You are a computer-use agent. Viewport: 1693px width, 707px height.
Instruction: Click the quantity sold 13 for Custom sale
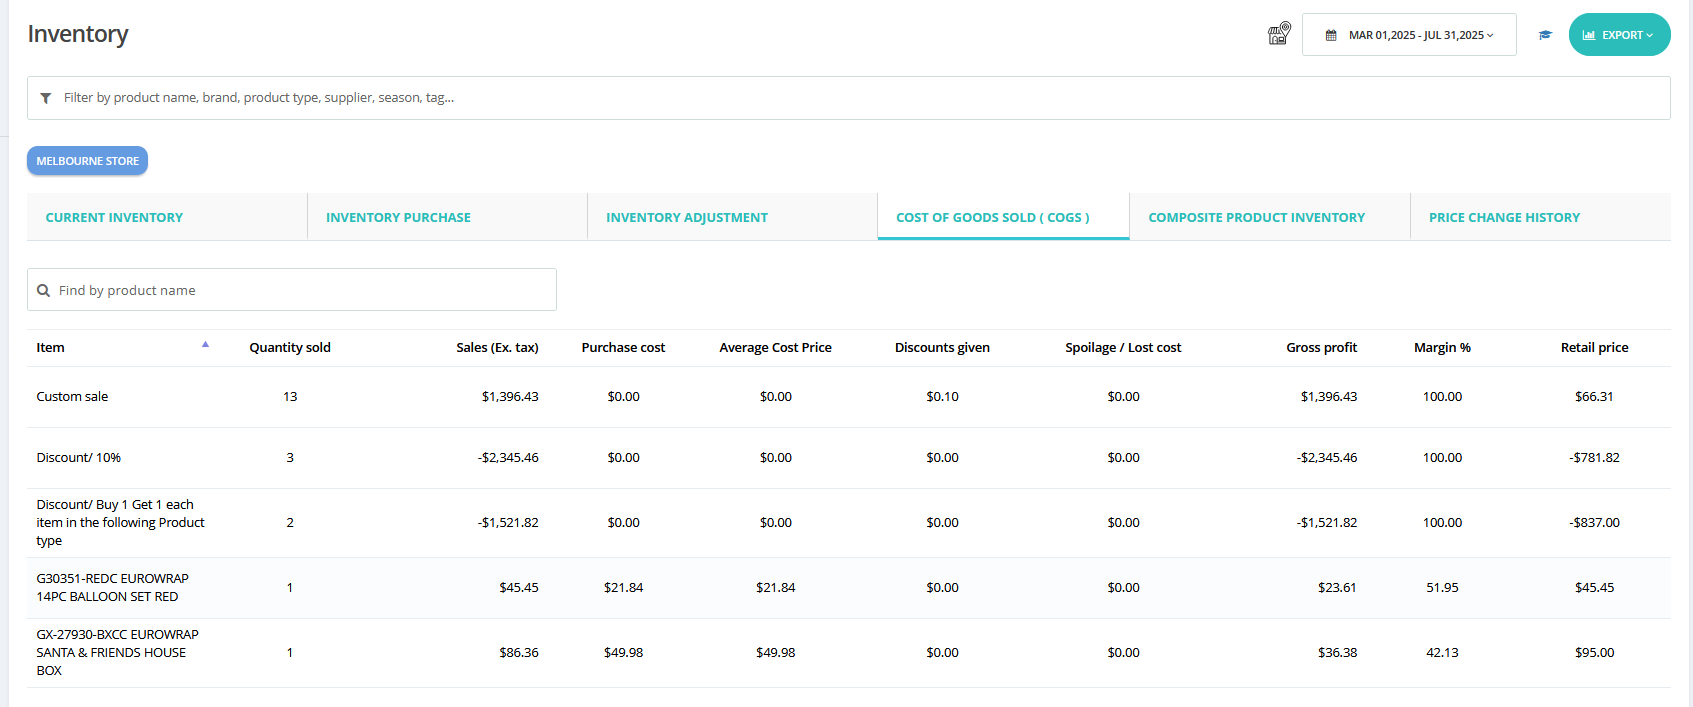tap(290, 397)
